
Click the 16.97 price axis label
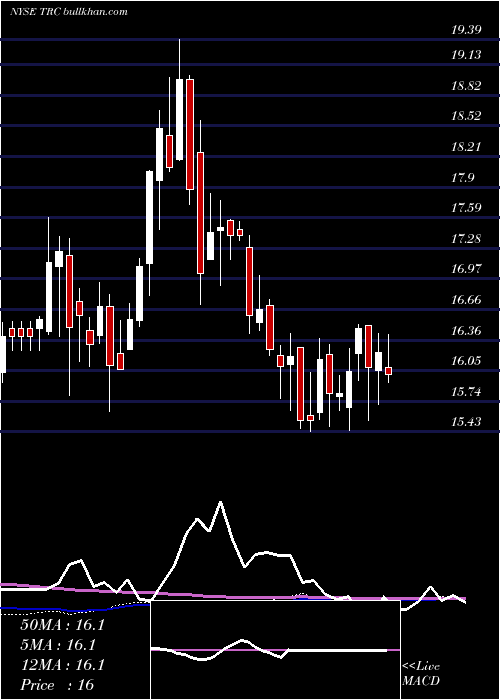466,269
